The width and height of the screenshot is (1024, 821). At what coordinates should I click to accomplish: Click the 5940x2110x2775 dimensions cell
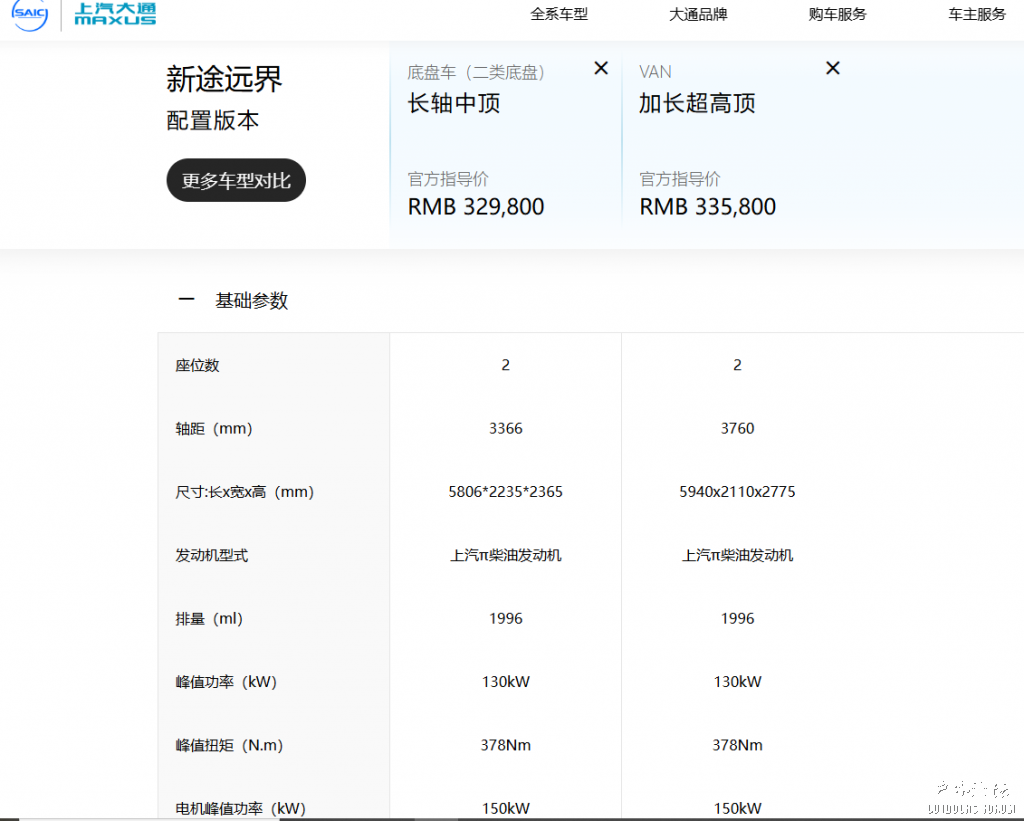[737, 492]
